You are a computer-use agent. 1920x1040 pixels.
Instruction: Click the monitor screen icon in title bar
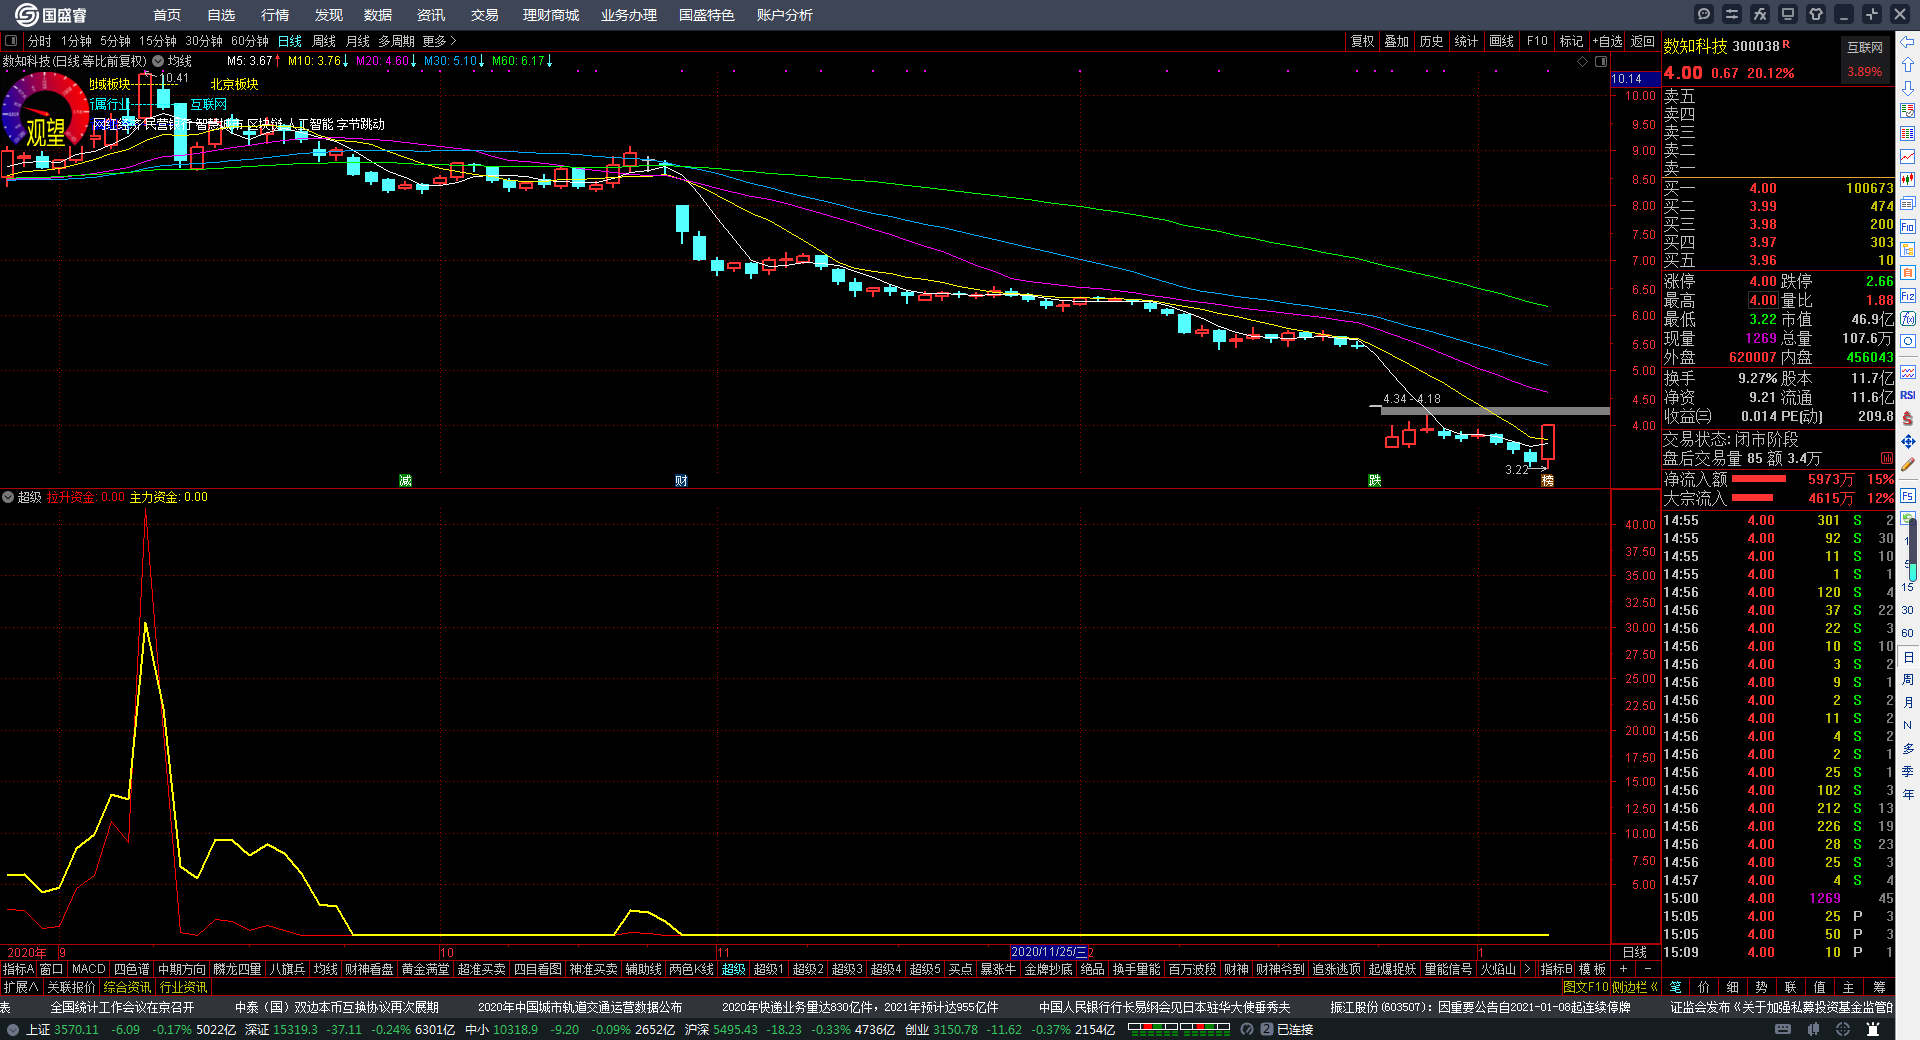(1788, 14)
